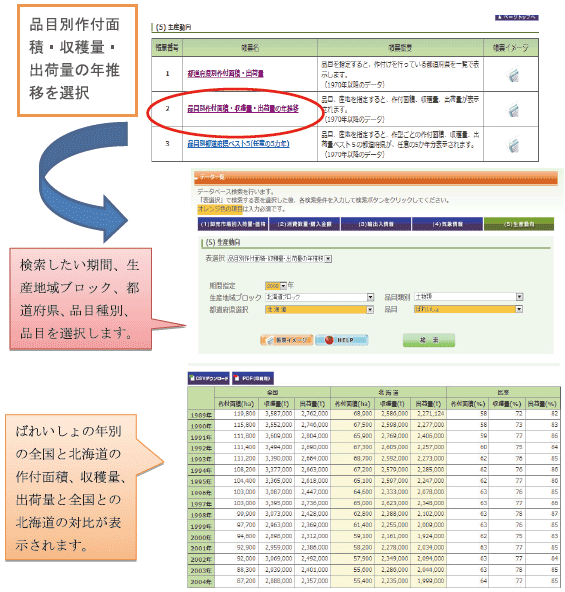The width and height of the screenshot is (565, 592).
Task: Expand the 生産地域ブロック dropdown
Action: tap(320, 297)
